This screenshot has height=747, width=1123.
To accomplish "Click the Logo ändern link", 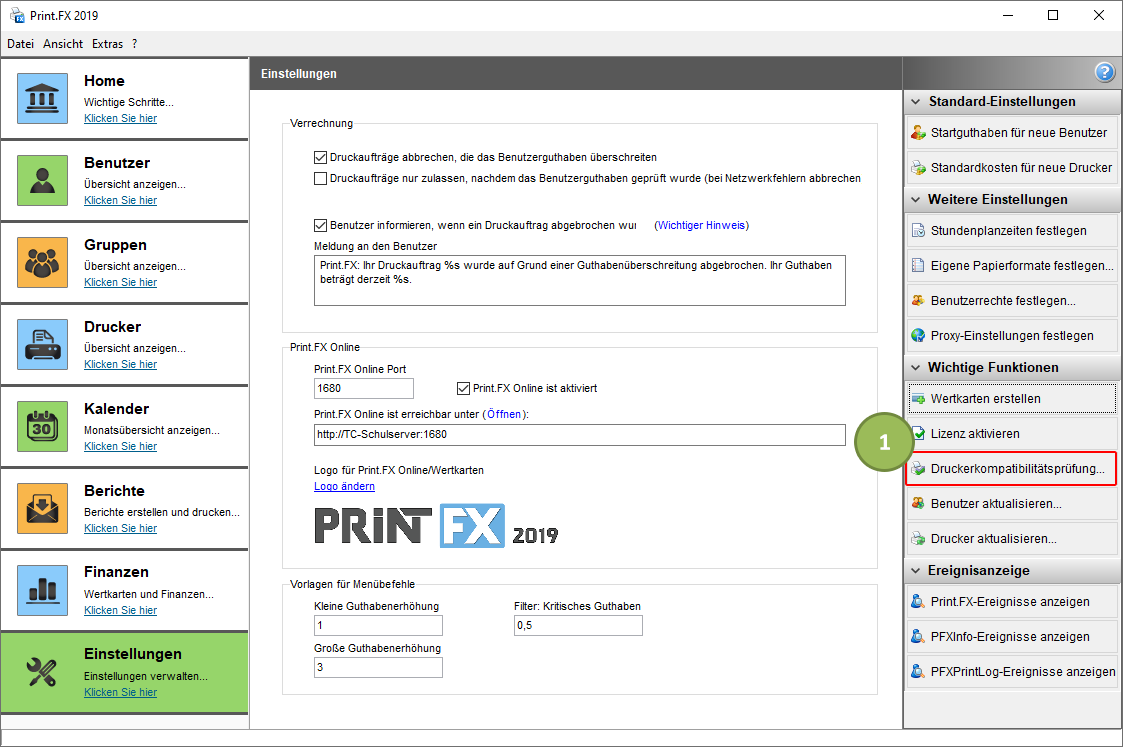I will [x=344, y=486].
